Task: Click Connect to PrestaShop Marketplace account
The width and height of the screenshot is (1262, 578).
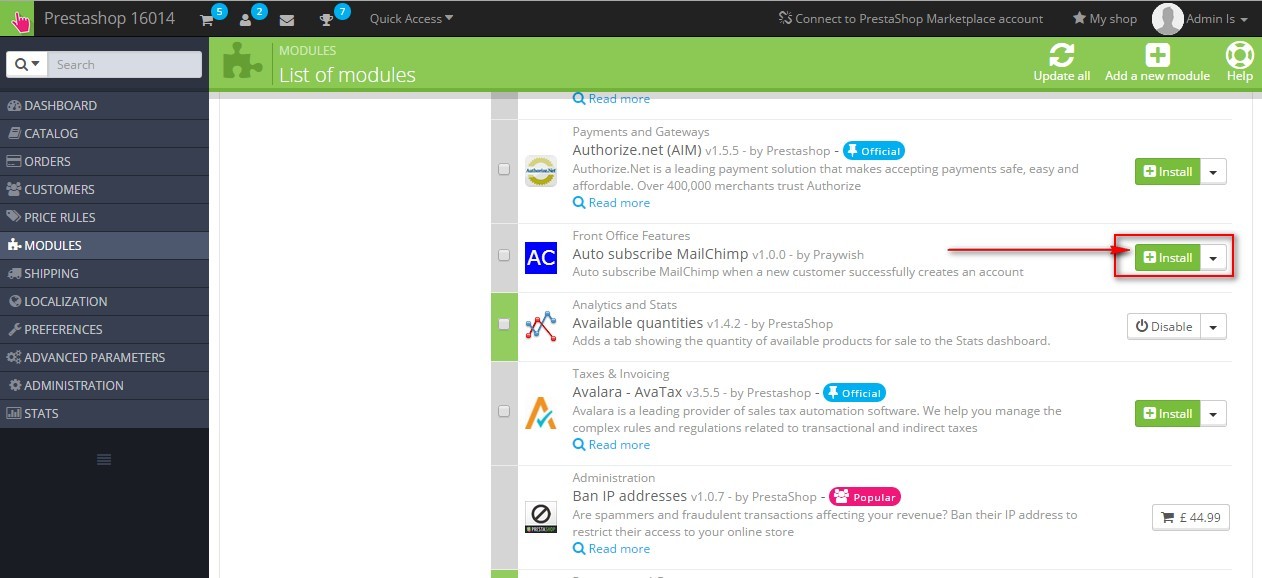Action: click(x=910, y=19)
